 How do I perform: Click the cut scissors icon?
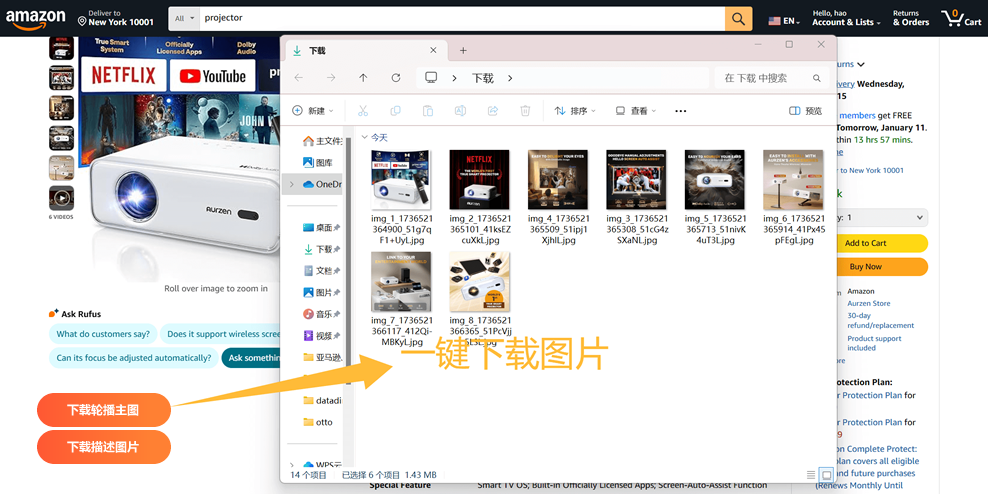click(363, 111)
